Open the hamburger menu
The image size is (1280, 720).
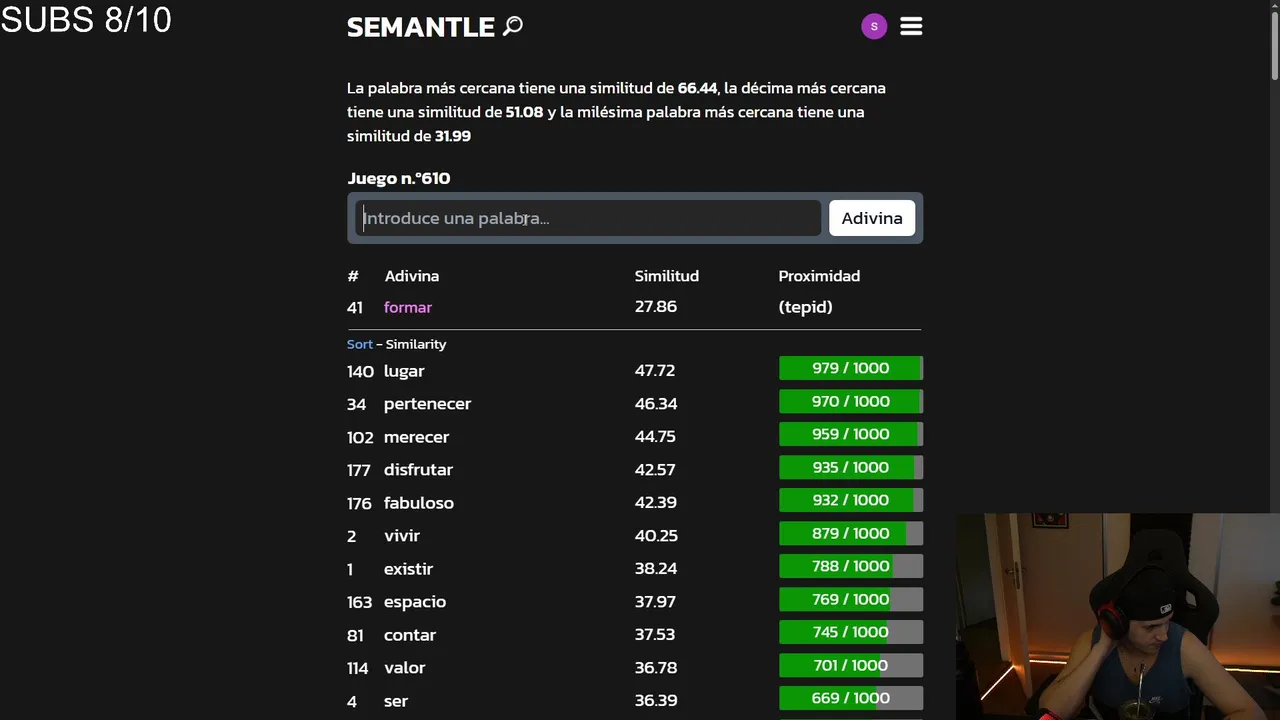[x=911, y=27]
